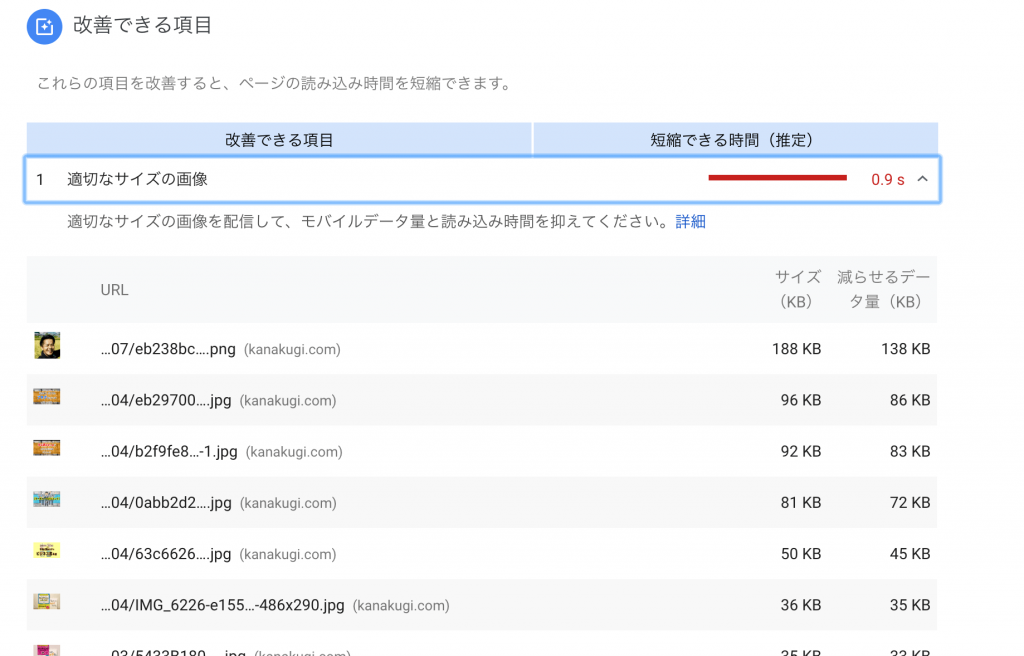Click the 188 KB size cell
Image resolution: width=1024 pixels, height=656 pixels.
click(796, 349)
